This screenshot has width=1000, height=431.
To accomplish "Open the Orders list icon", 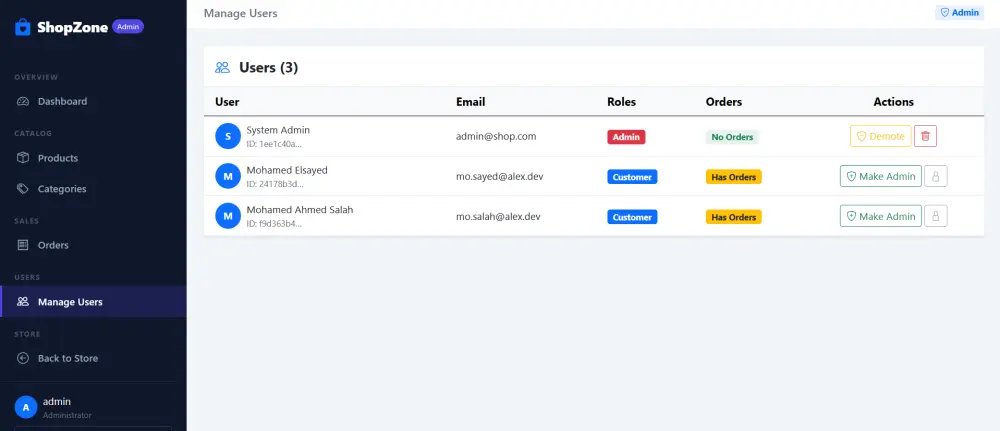I will point(23,245).
